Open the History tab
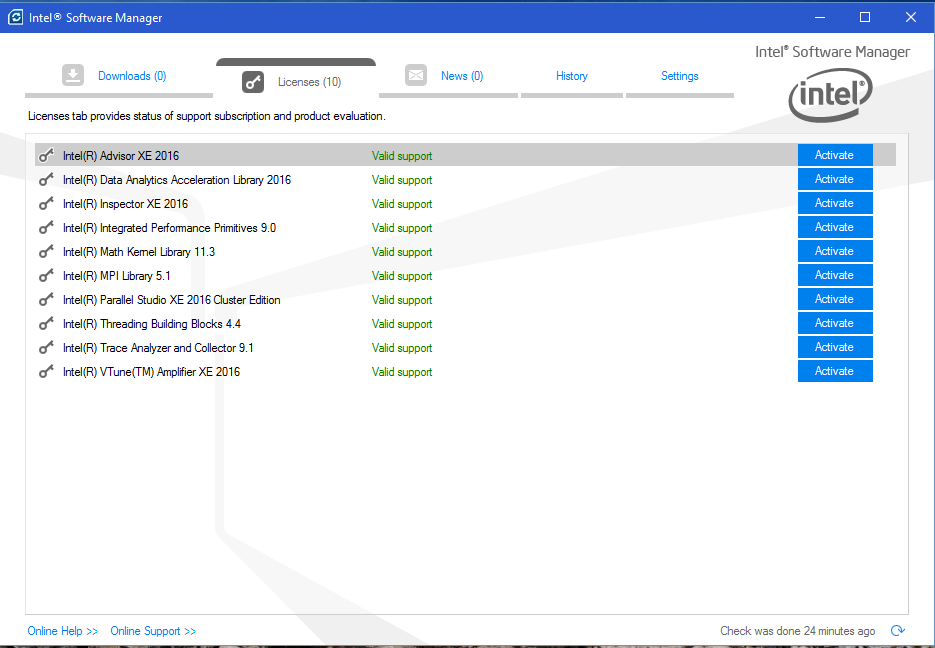This screenshot has width=935, height=648. point(572,76)
